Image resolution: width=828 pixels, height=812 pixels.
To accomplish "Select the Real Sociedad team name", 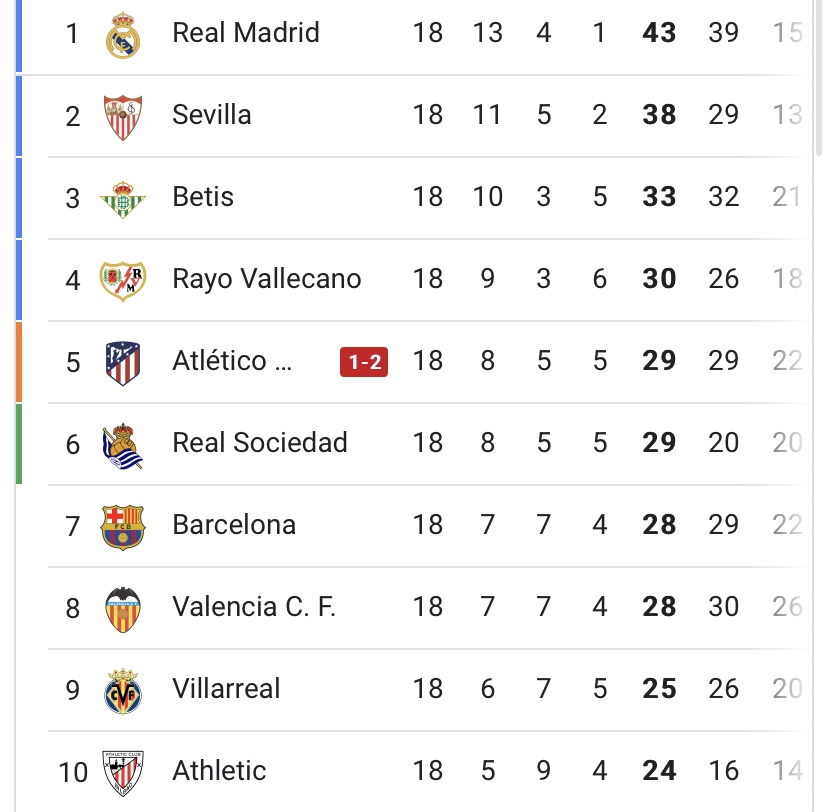I will click(x=260, y=443).
